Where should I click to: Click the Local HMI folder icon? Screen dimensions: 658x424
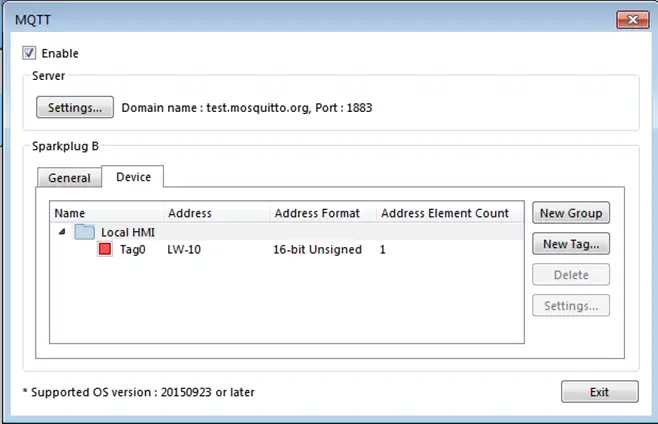tap(84, 232)
